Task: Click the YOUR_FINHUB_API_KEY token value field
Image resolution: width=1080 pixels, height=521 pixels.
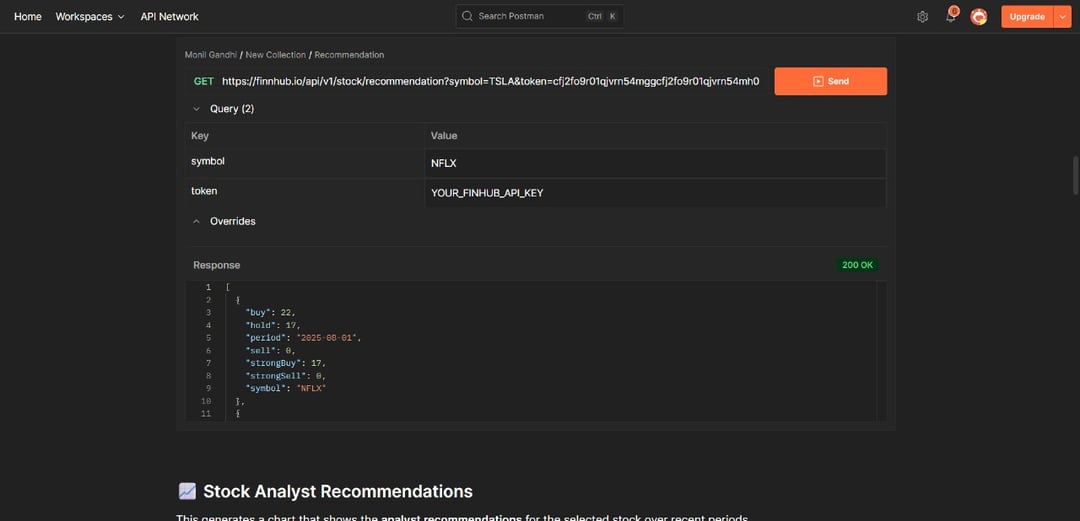Action: [x=655, y=193]
